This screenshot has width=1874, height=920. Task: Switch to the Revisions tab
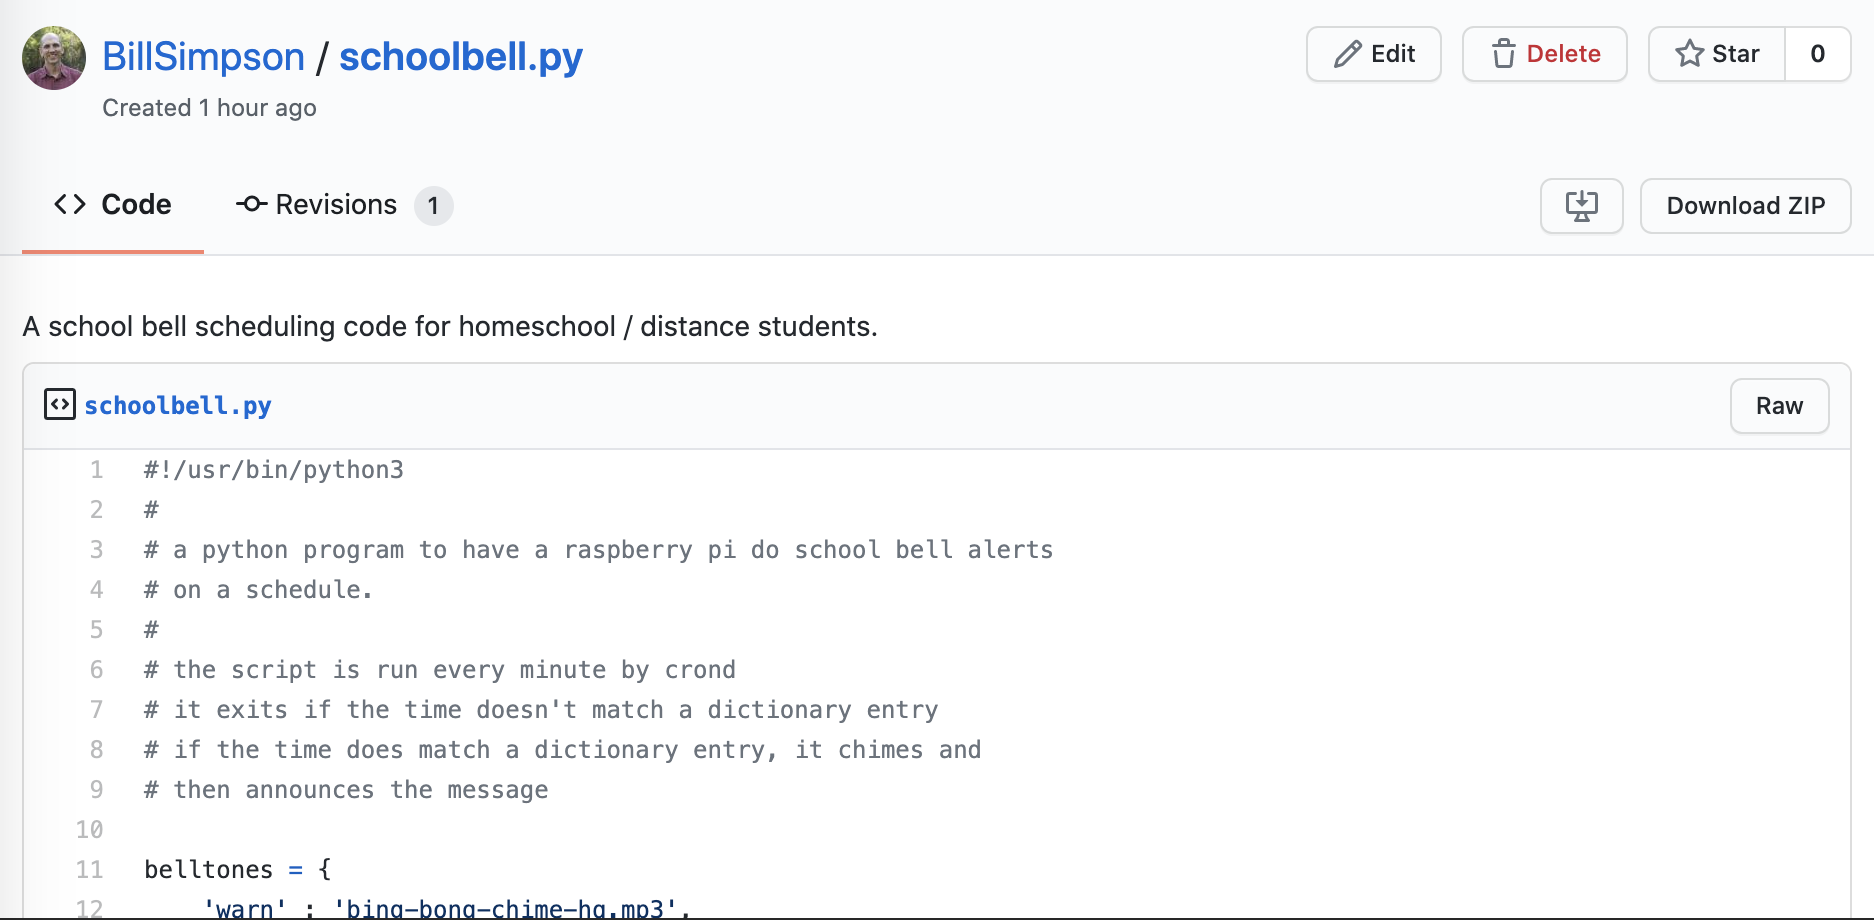336,204
